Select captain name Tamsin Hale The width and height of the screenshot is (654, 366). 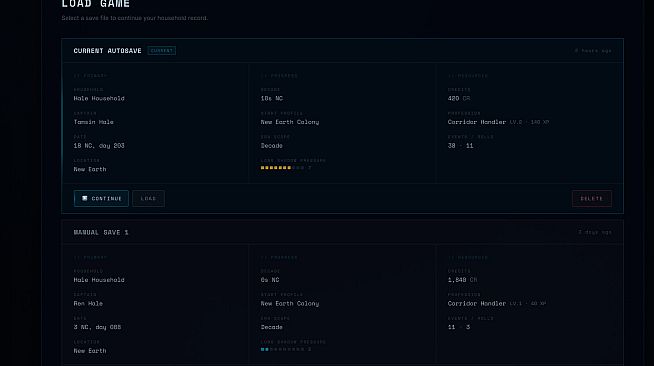coord(93,122)
